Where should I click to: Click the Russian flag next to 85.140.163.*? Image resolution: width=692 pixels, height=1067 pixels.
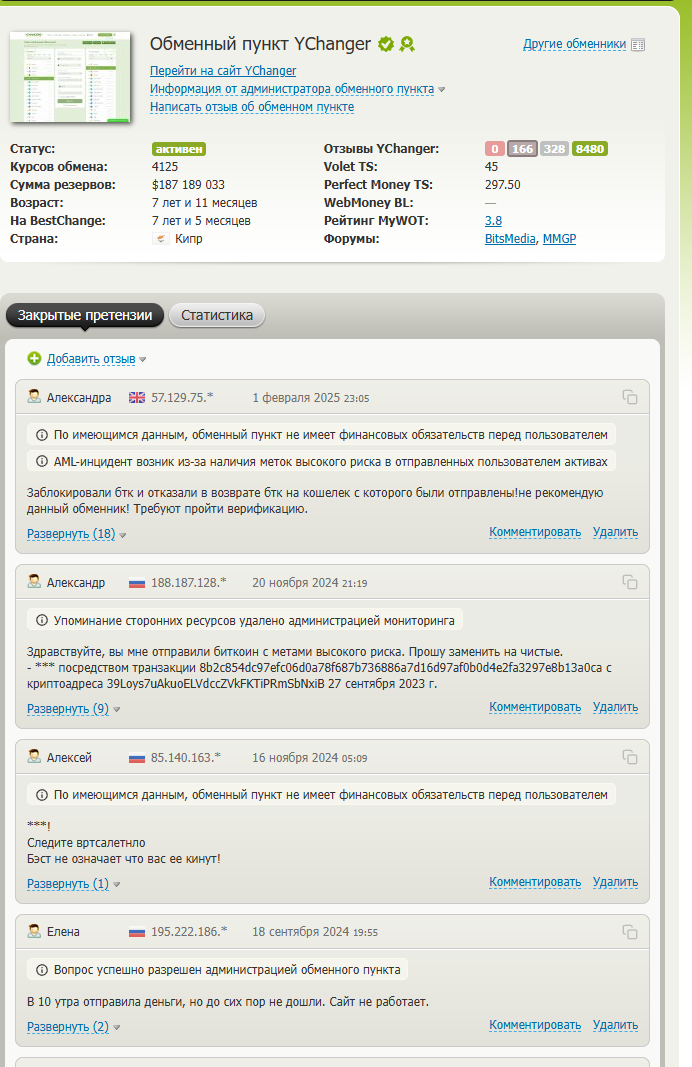pos(137,758)
